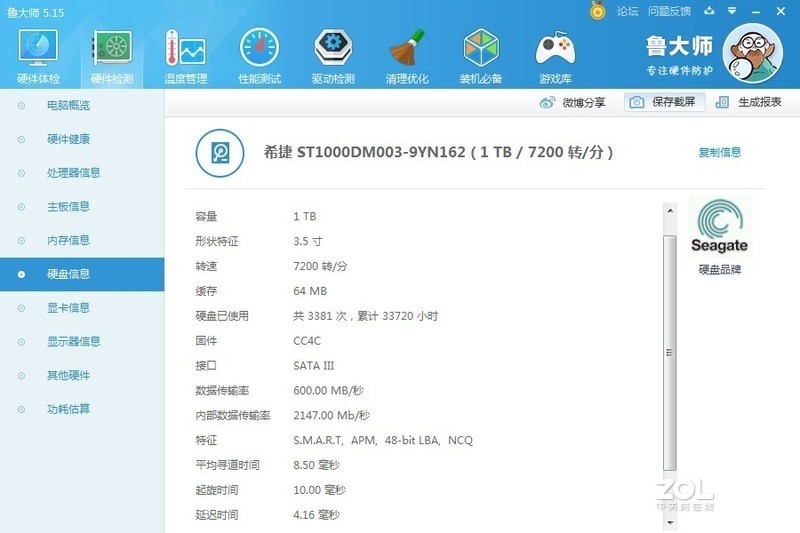Click 复制信息 copy info link
The image size is (800, 533).
(719, 152)
